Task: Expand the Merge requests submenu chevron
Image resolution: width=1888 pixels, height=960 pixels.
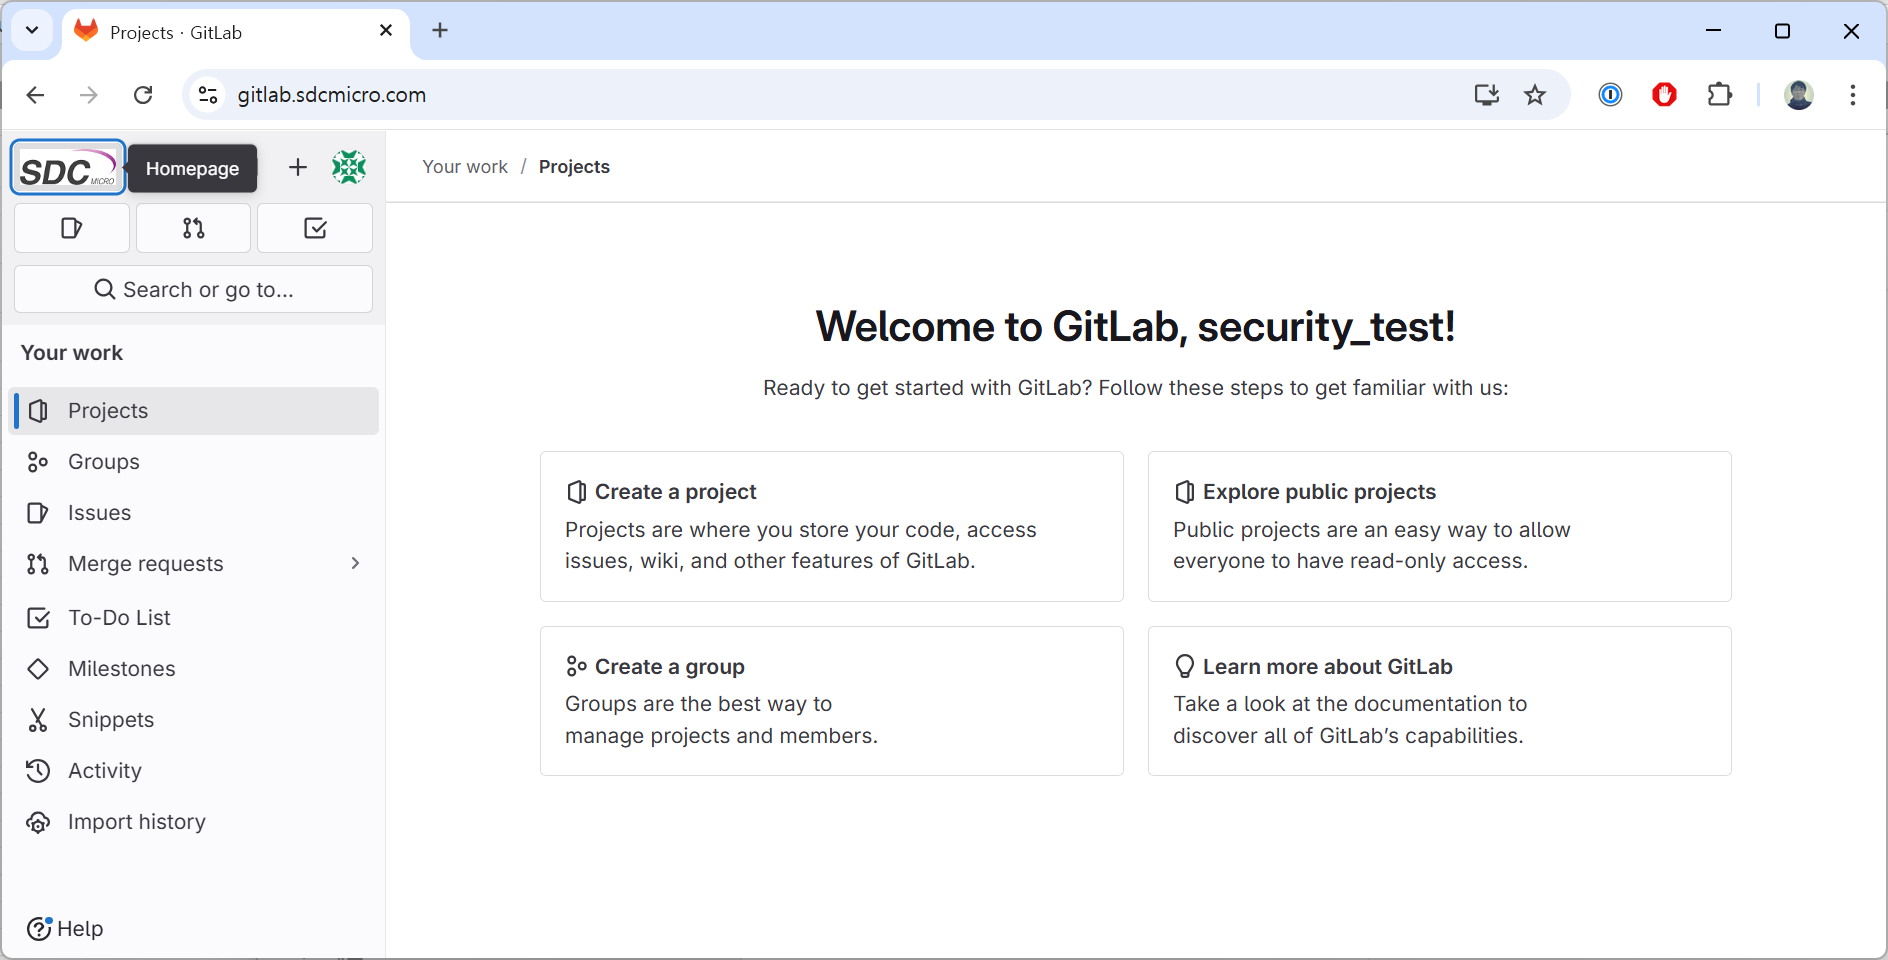Action: click(355, 564)
